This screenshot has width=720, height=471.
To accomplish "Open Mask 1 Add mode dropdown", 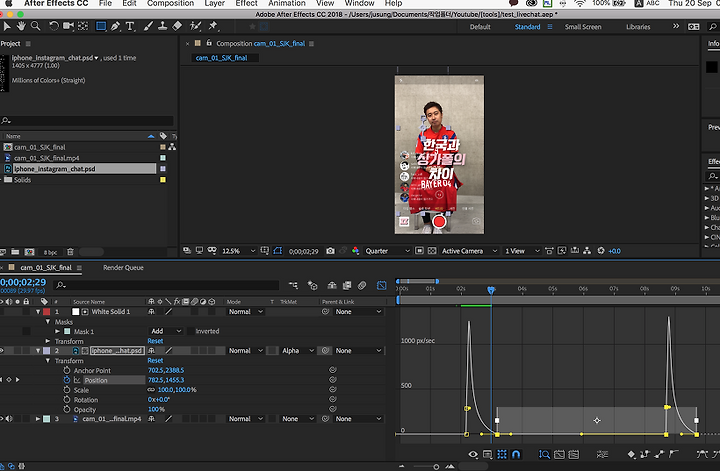I will coord(166,331).
